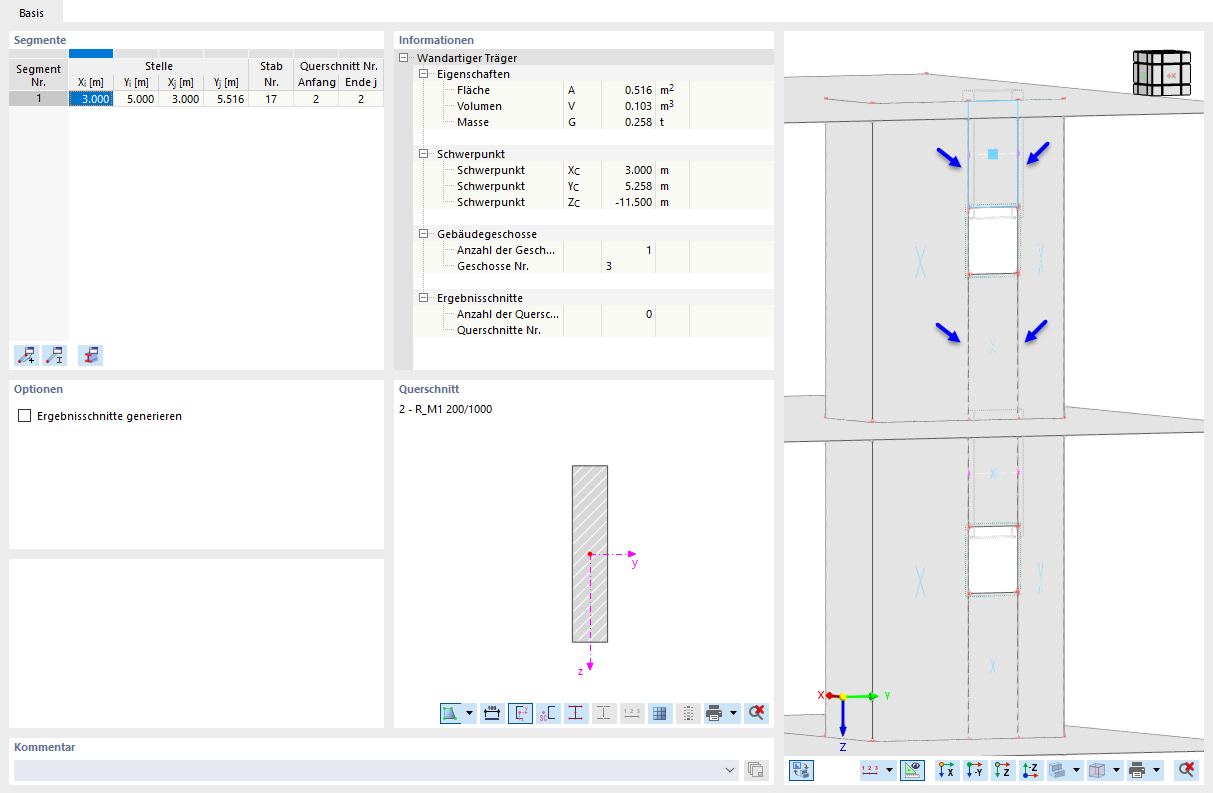Click the edit cross-section icon below Segmente
The width and height of the screenshot is (1213, 793).
[90, 354]
